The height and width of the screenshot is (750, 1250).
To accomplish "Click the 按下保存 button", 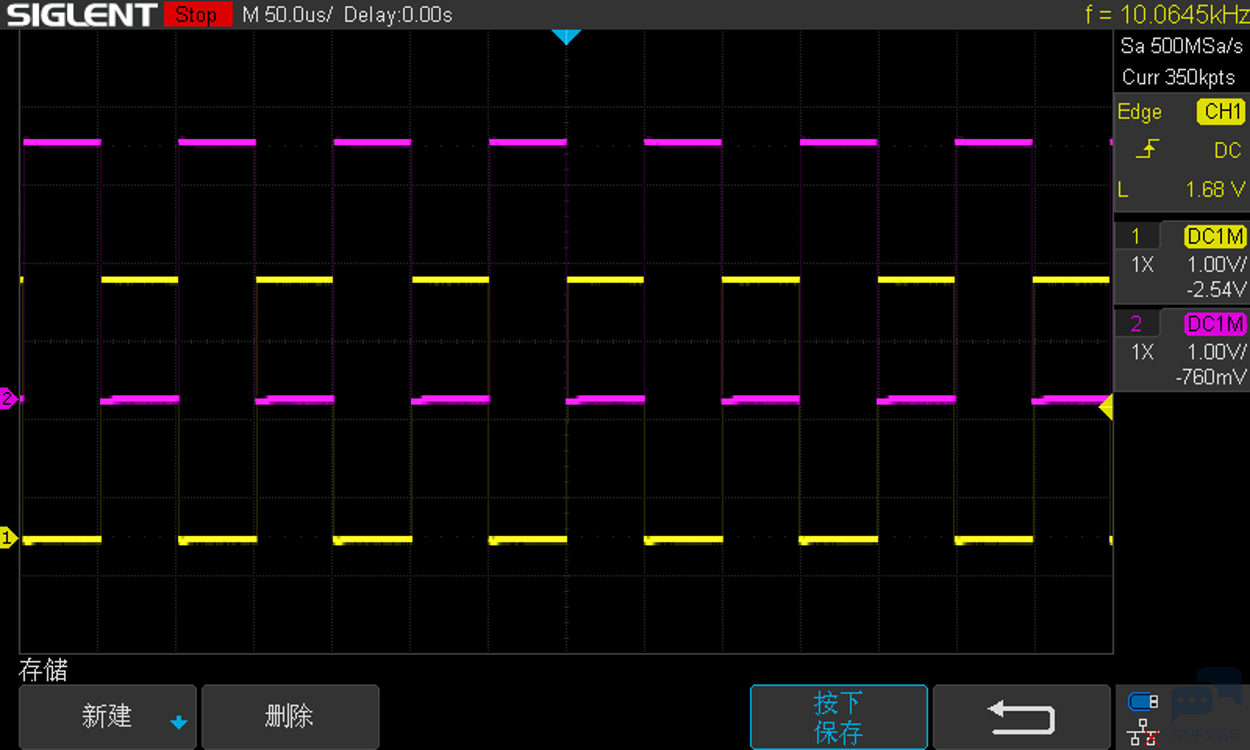I will 839,717.
